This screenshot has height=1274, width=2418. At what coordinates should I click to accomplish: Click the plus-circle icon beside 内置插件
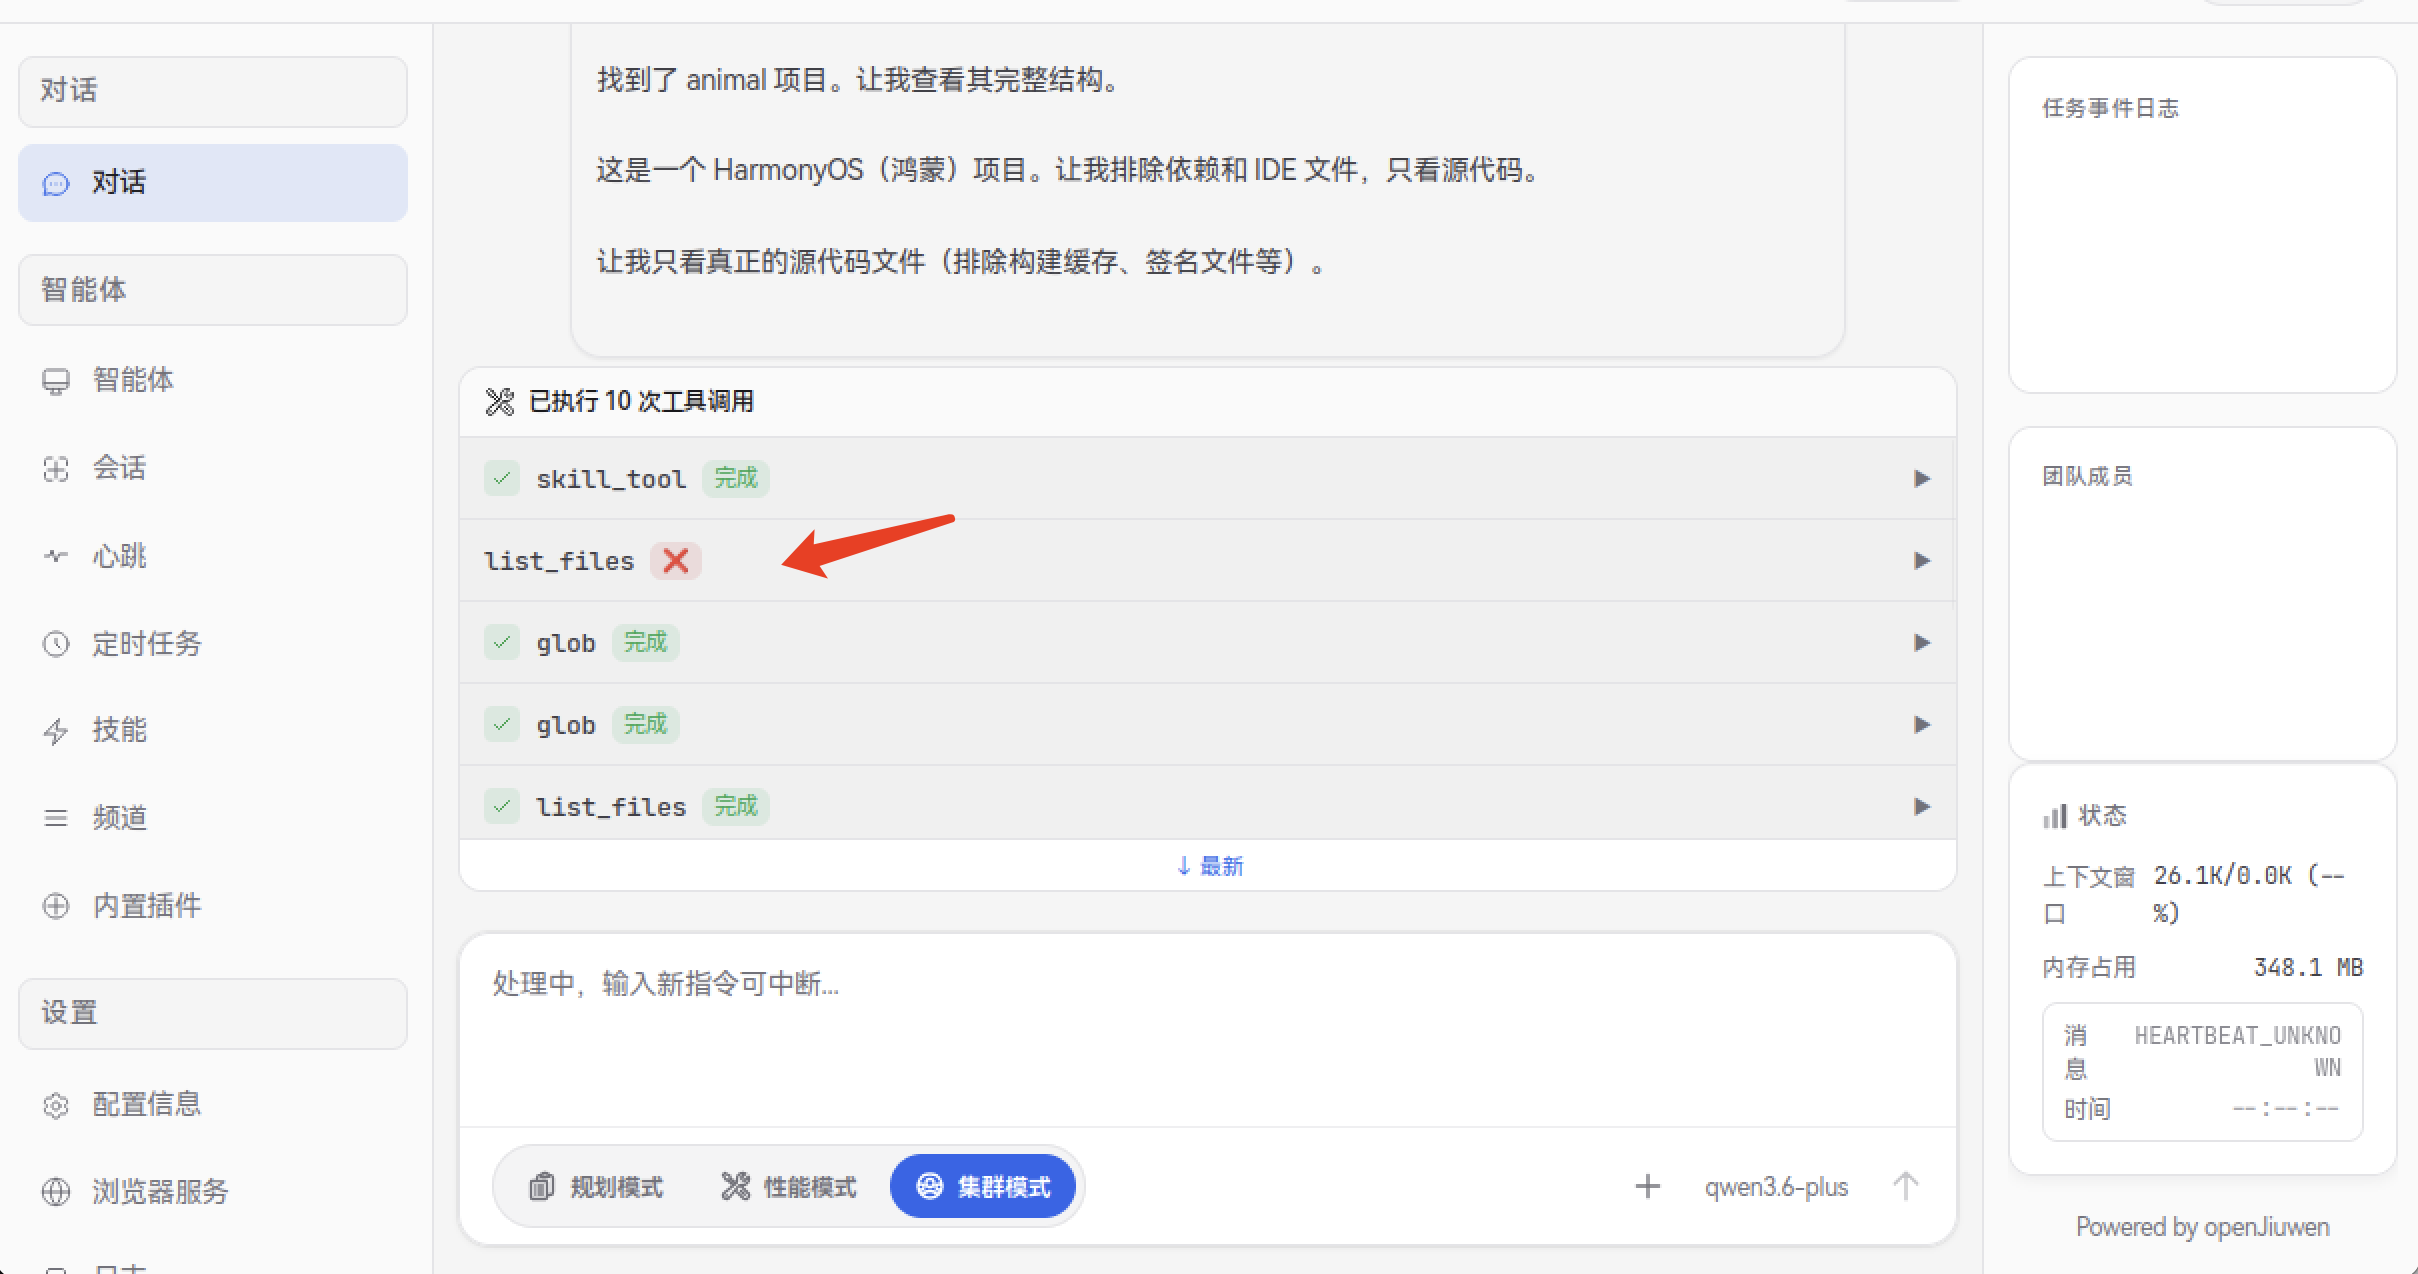pos(56,906)
